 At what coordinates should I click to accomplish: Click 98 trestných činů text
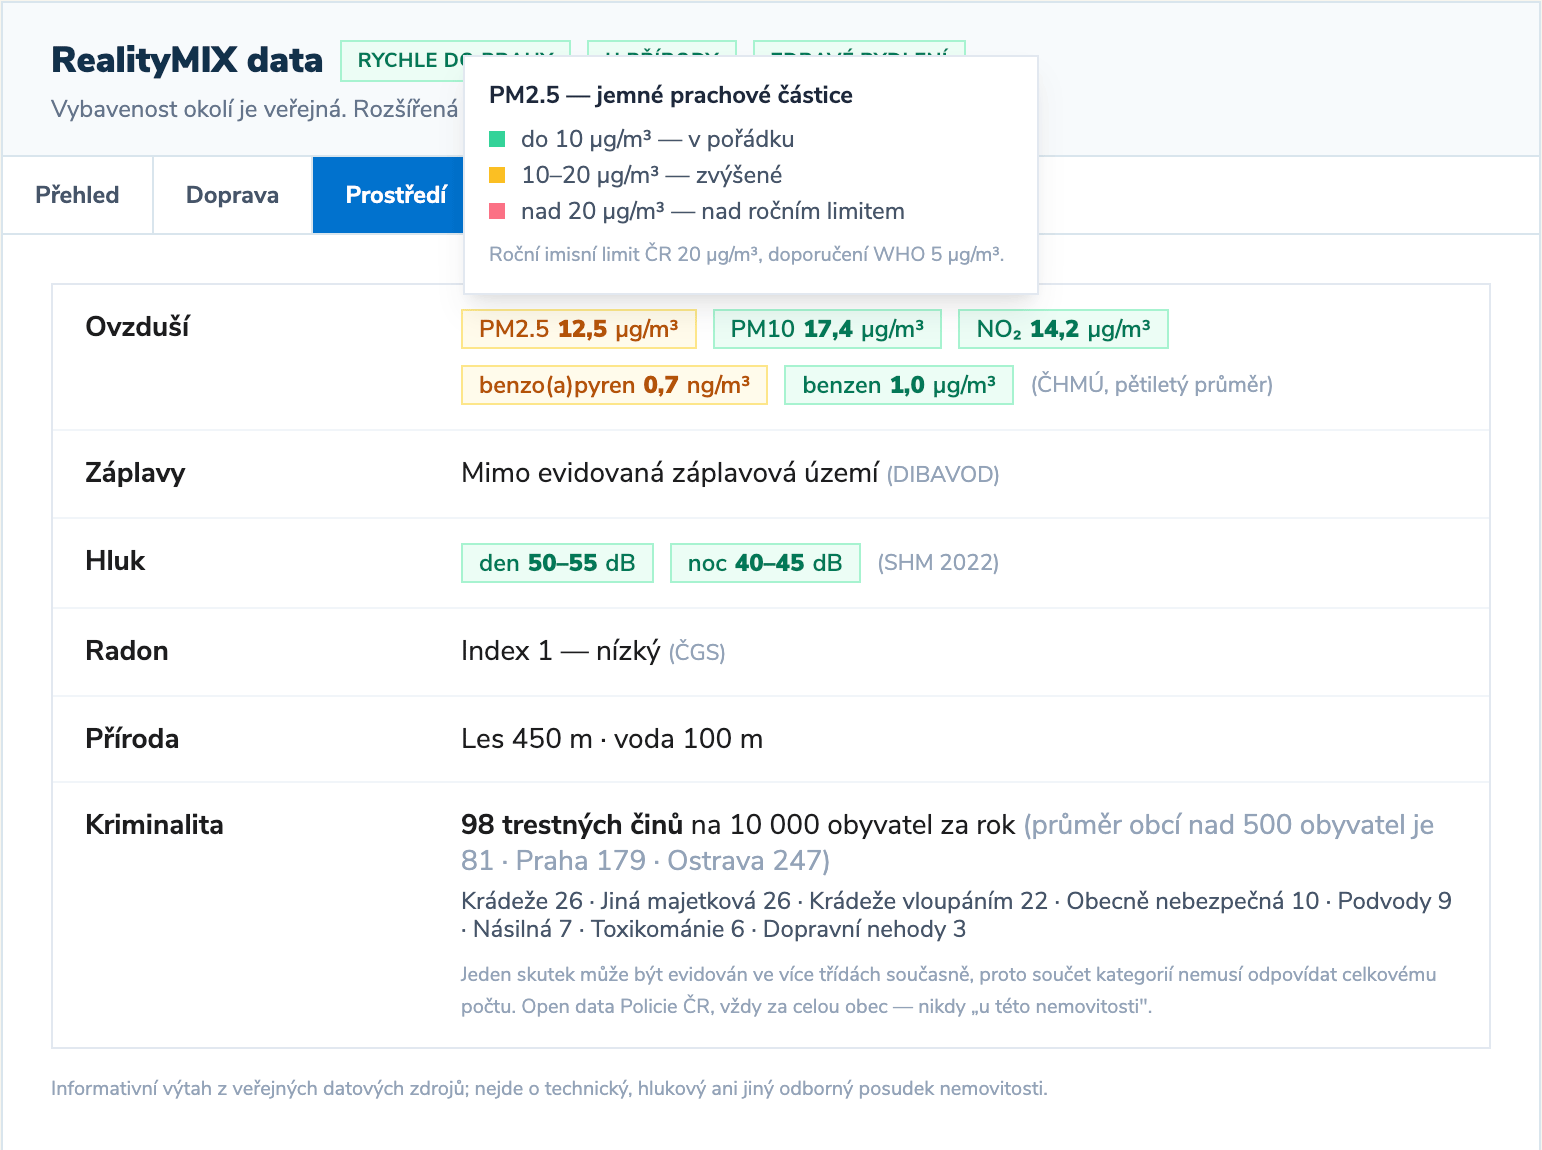click(x=572, y=825)
